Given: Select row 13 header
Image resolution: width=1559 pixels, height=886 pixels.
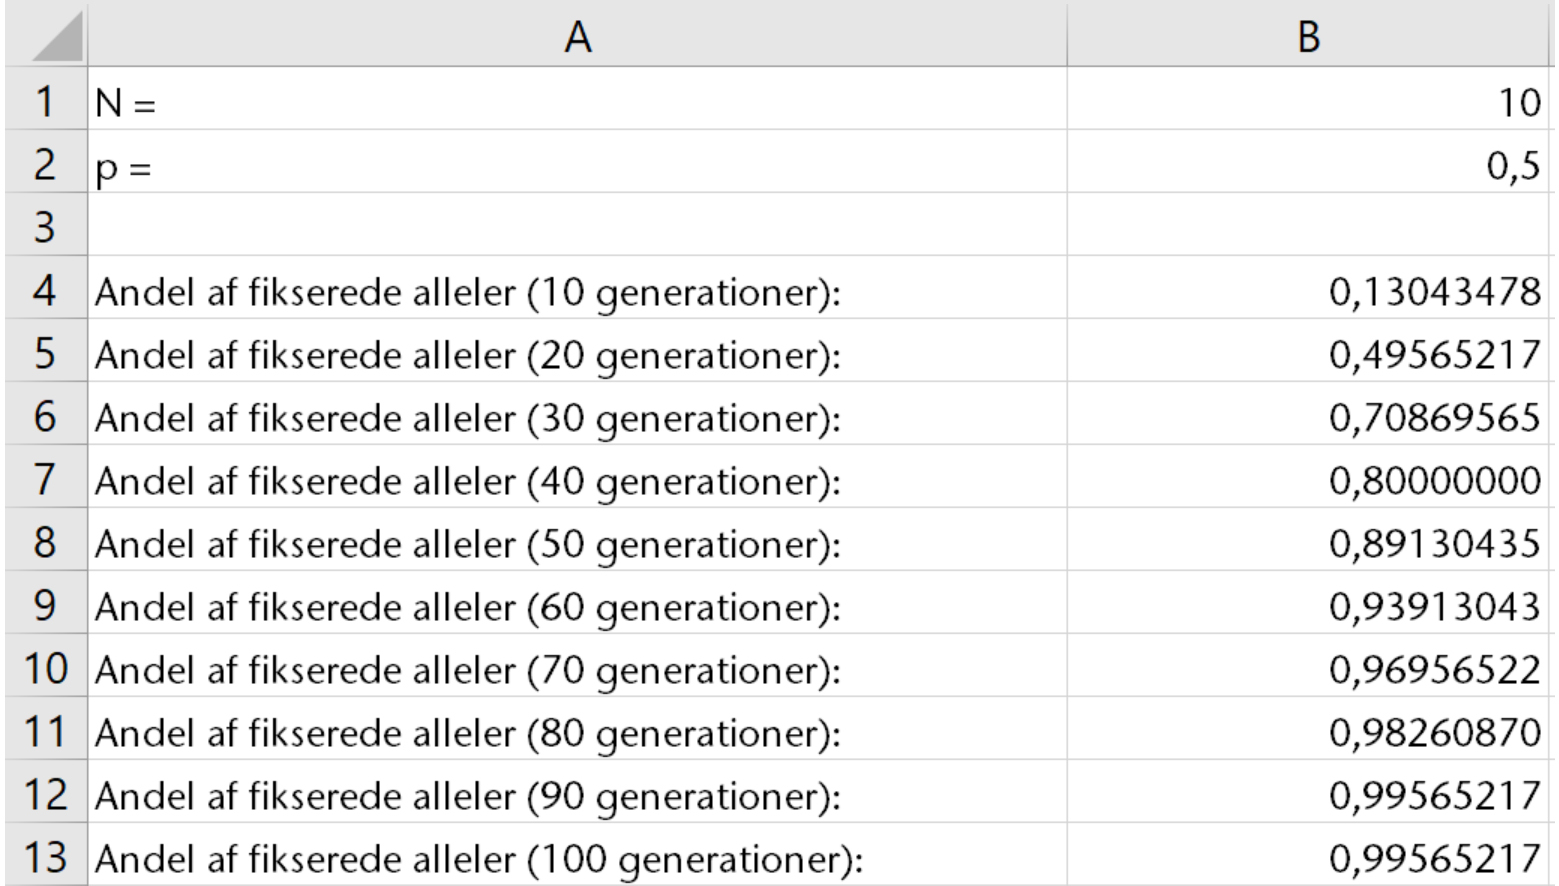Looking at the screenshot, I should [45, 857].
